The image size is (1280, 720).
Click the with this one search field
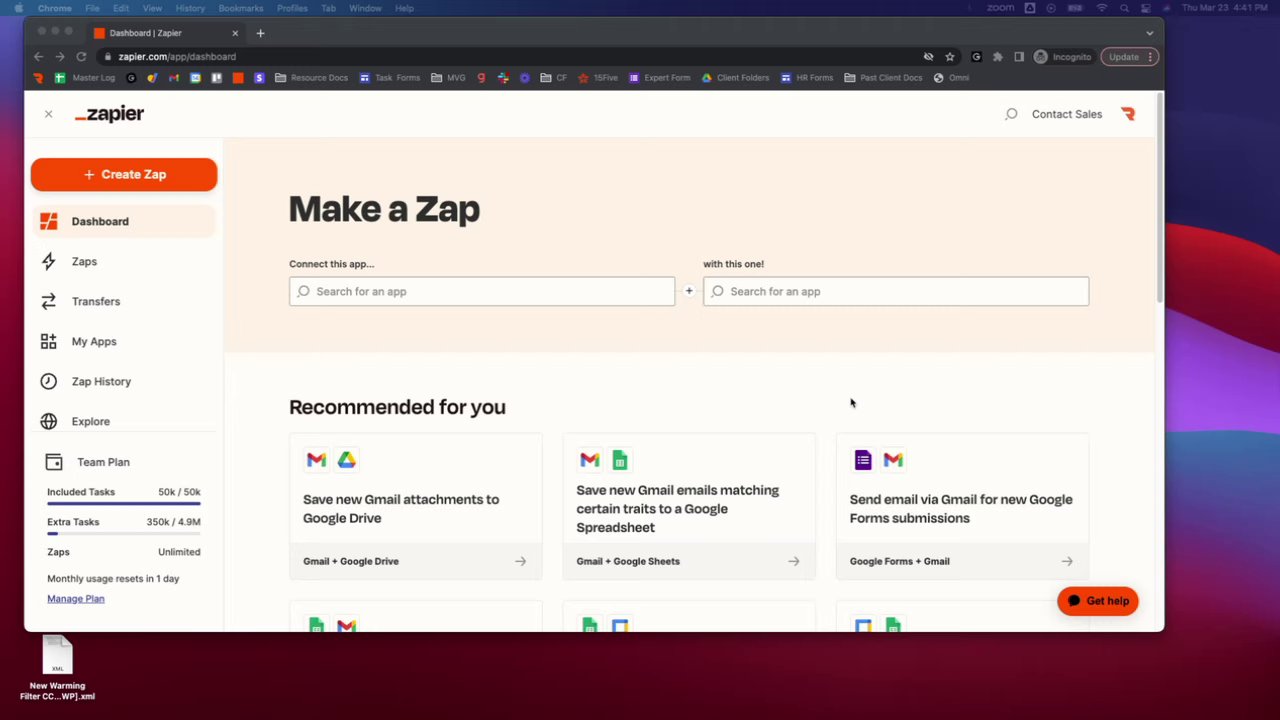pyautogui.click(x=896, y=291)
